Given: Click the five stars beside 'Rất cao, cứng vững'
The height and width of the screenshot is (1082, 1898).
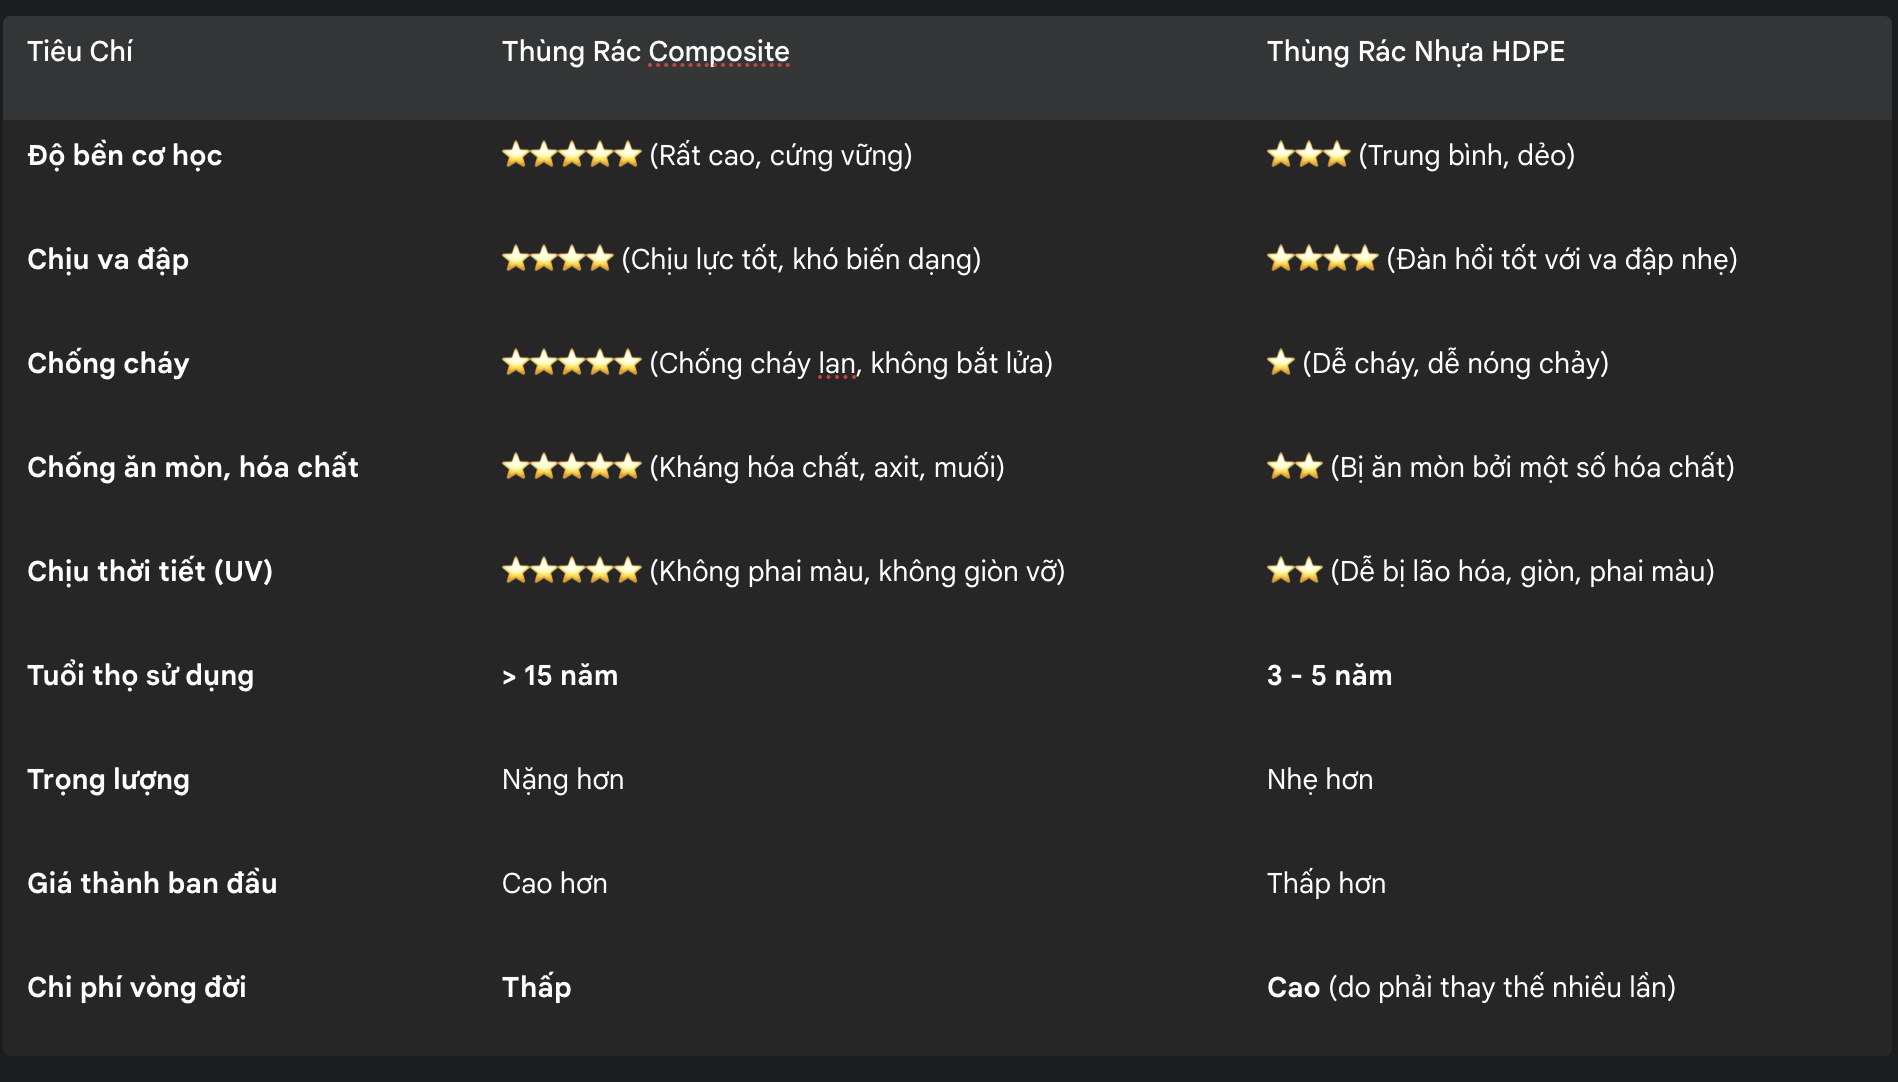Looking at the screenshot, I should coord(571,155).
